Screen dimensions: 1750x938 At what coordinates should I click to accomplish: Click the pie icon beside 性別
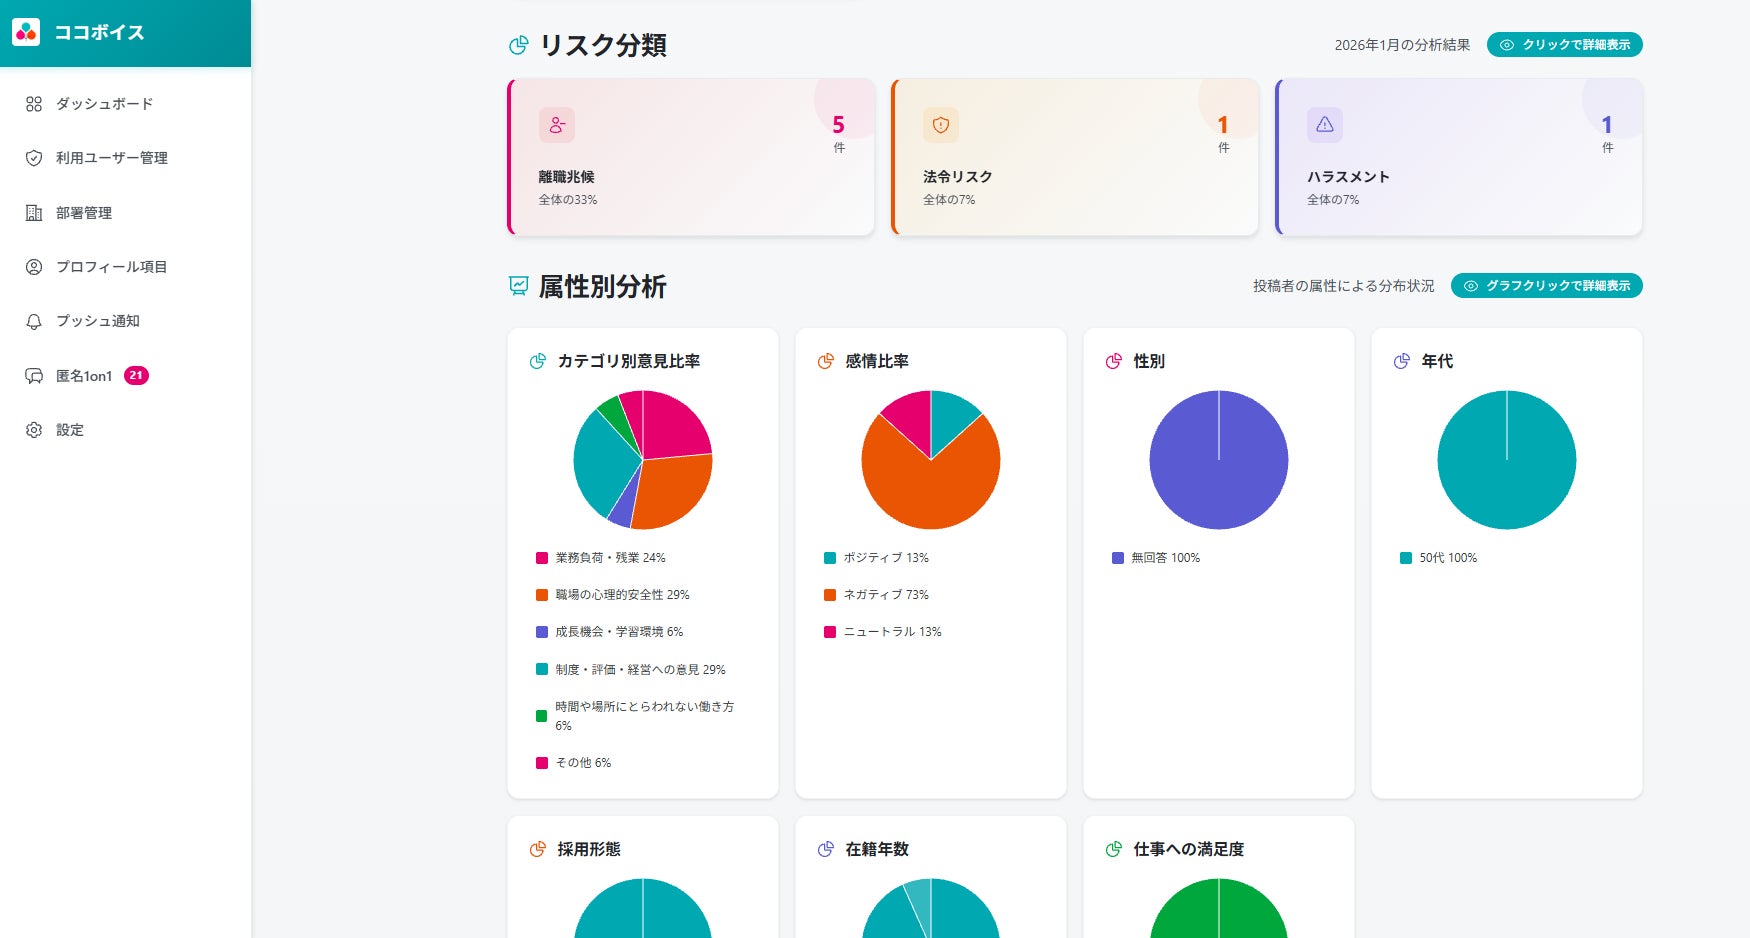click(x=1114, y=361)
